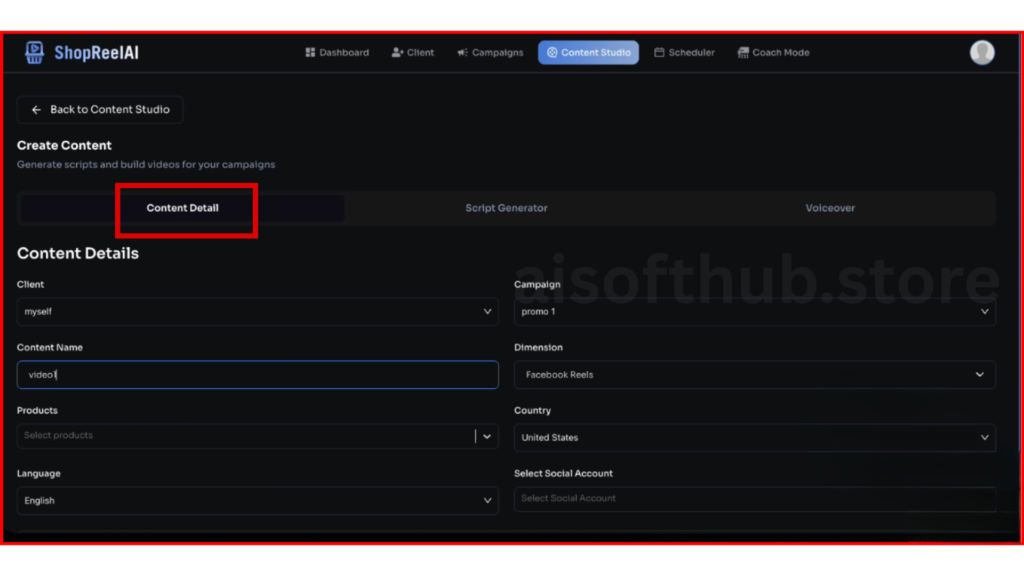Open the Campaign dropdown showing promo 1

[754, 312]
